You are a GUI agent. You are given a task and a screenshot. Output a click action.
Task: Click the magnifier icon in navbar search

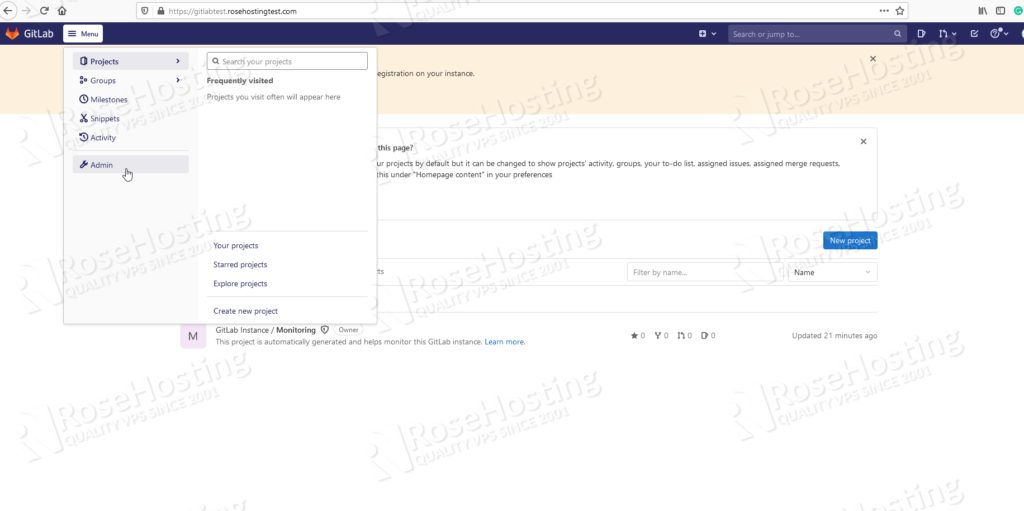pyautogui.click(x=897, y=34)
